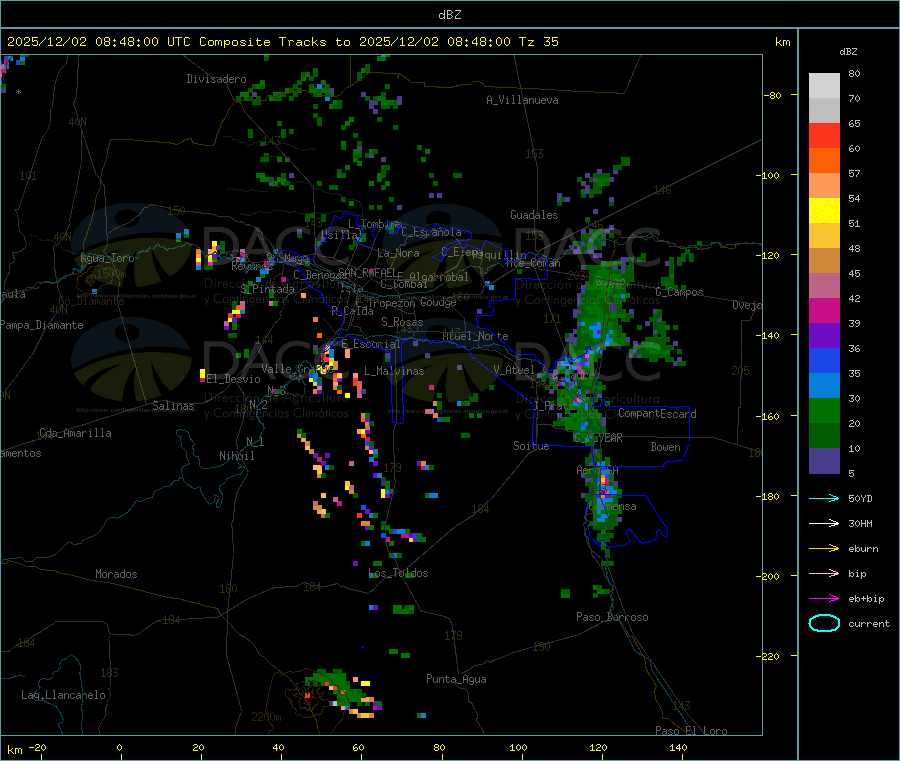This screenshot has width=900, height=761.
Task: Click the El_Desvio map label
Action: (233, 379)
